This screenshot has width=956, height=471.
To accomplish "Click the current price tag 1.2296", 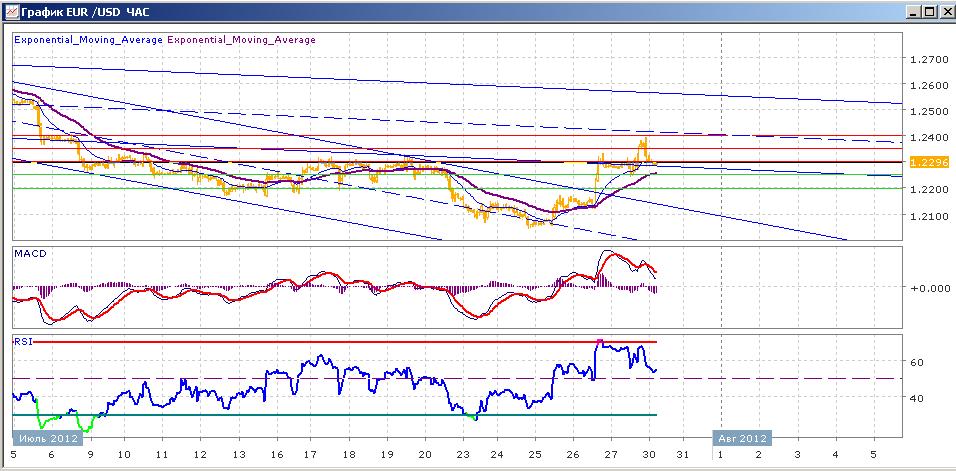I will tap(928, 162).
